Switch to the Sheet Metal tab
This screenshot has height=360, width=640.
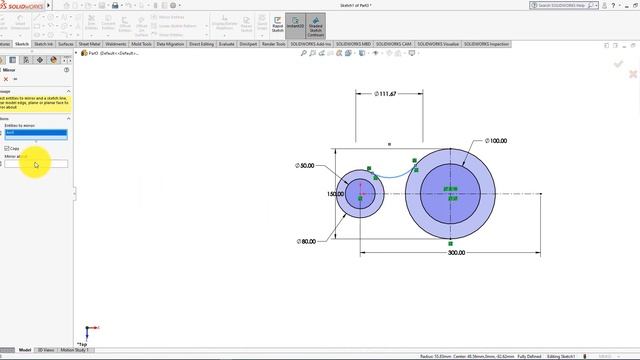pos(89,44)
